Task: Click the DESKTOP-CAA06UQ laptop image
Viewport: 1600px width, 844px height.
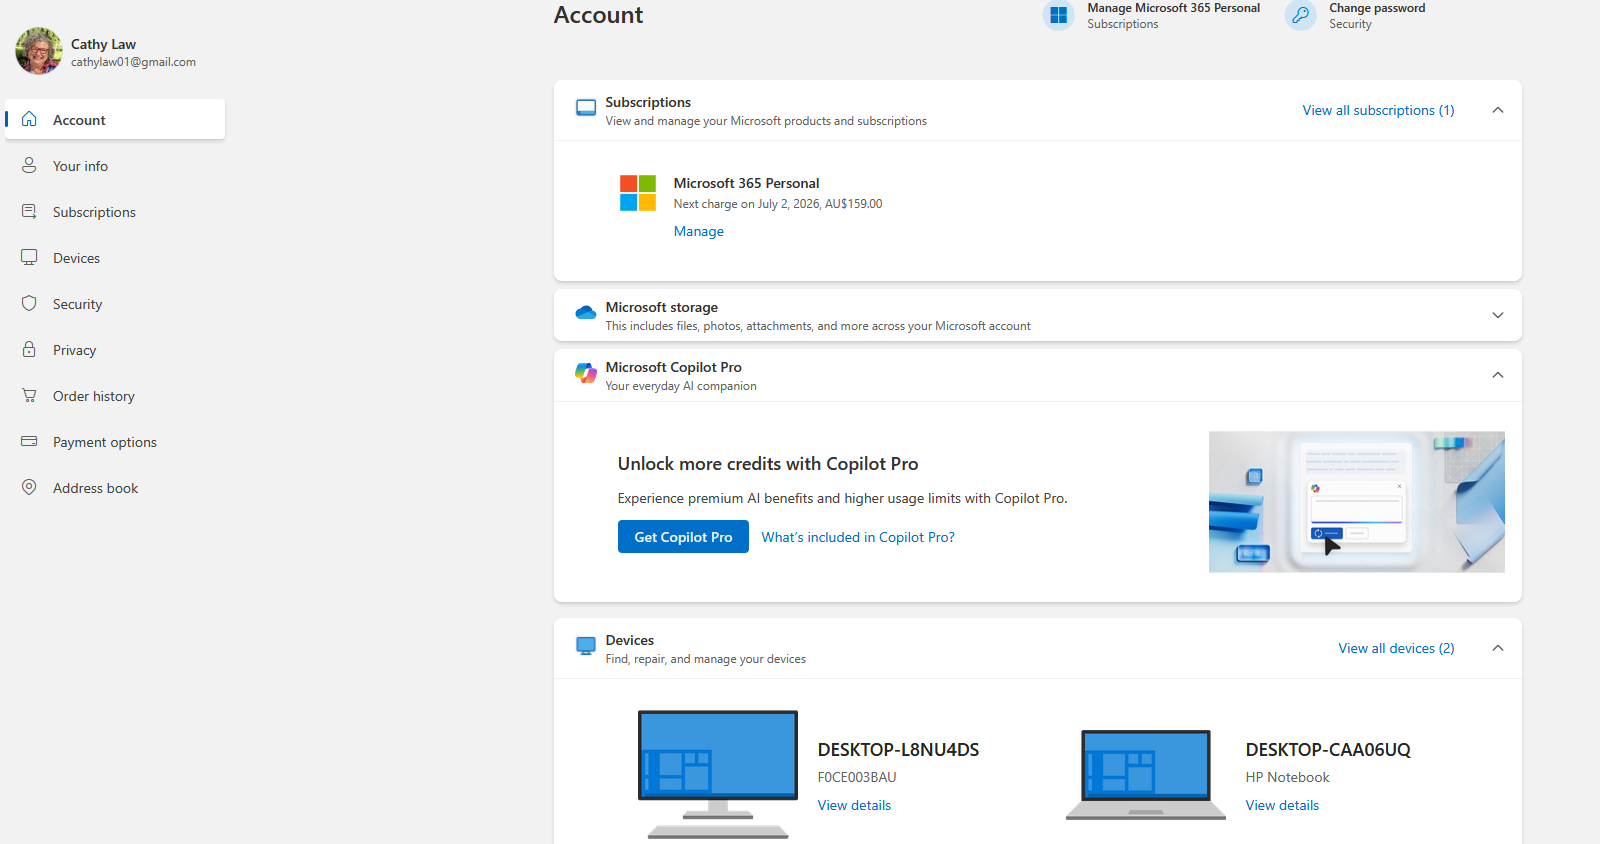Action: [1146, 775]
